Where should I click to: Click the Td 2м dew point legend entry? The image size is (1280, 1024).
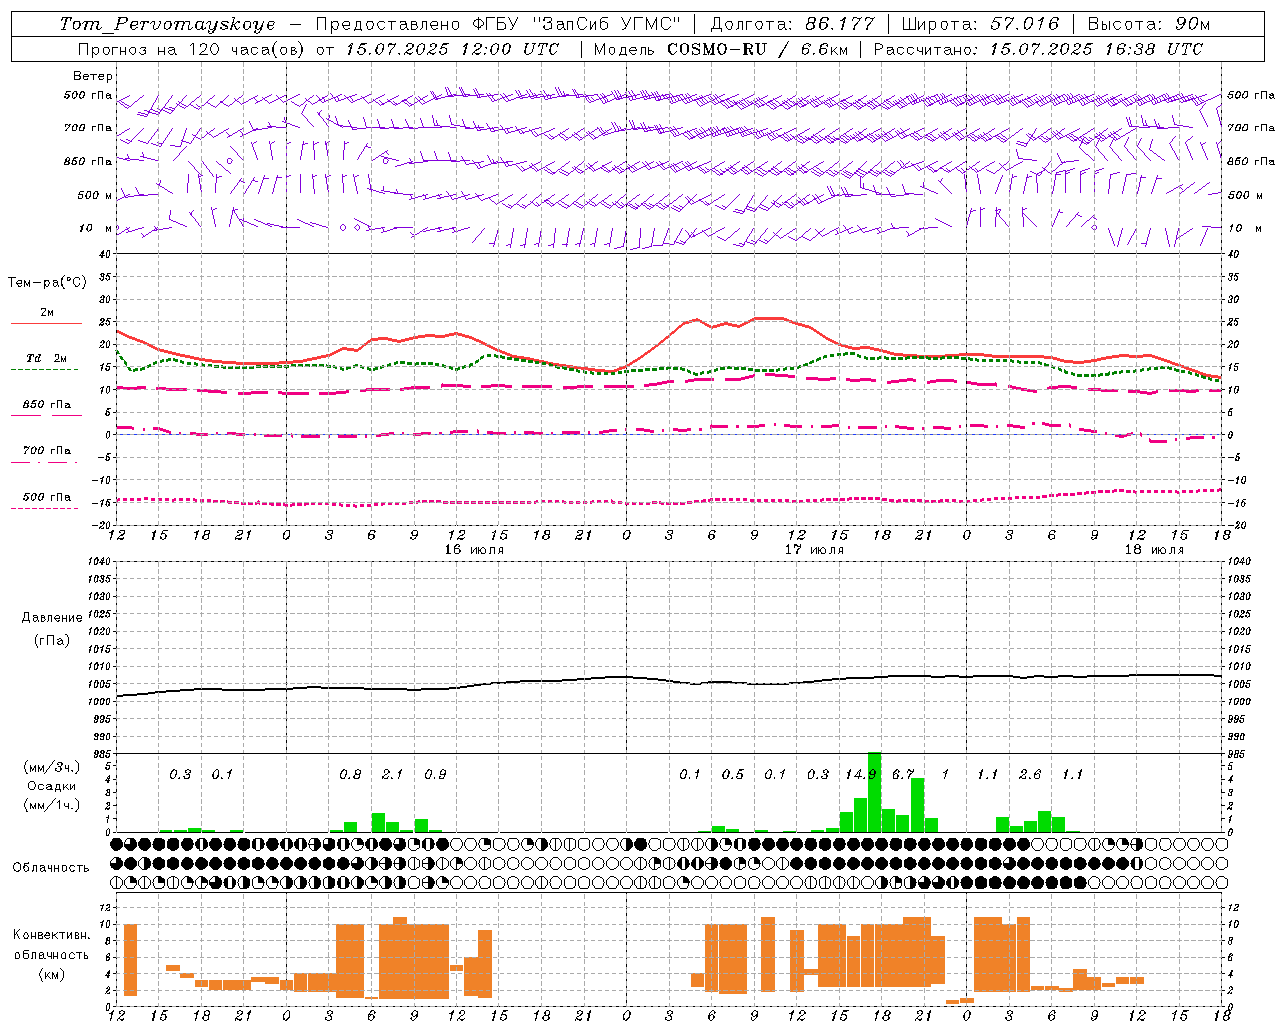pyautogui.click(x=46, y=358)
